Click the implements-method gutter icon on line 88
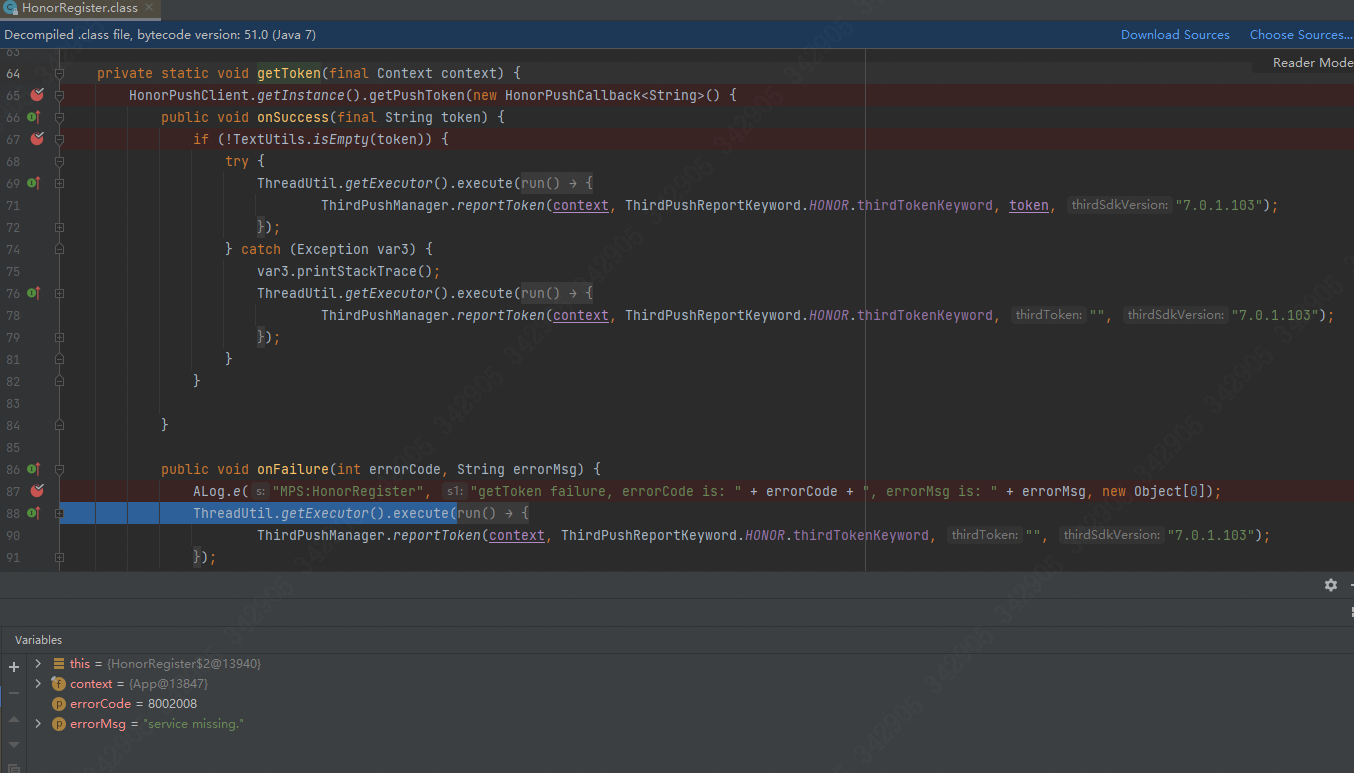This screenshot has width=1354, height=773. click(33, 513)
